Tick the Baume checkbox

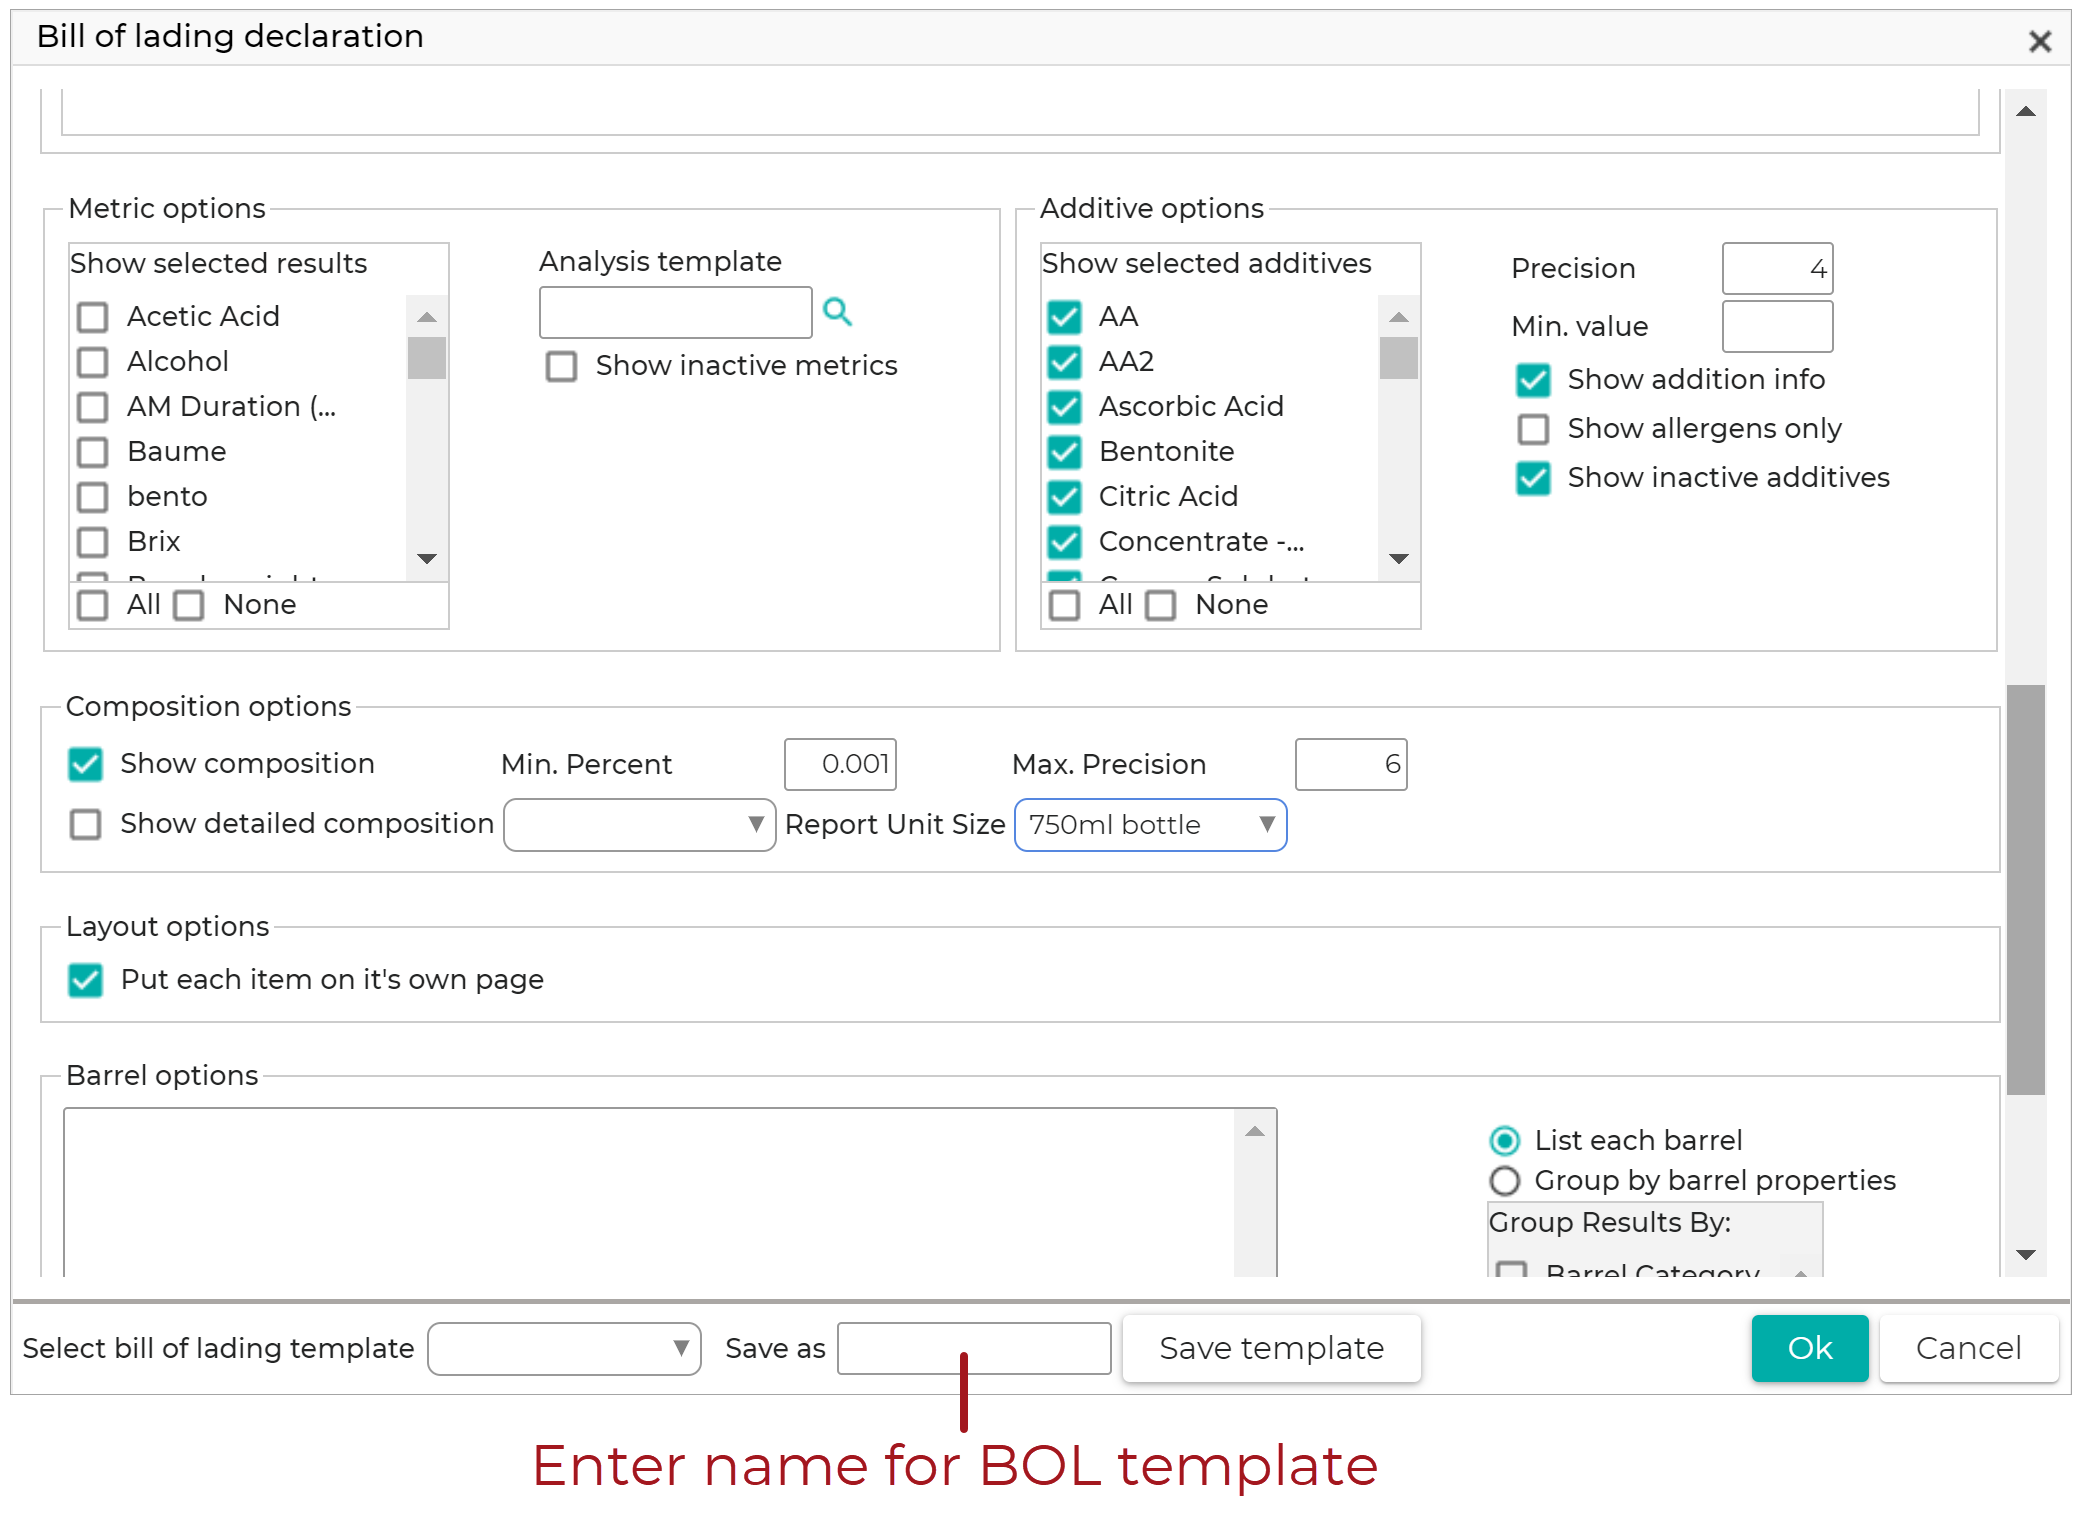pos(93,452)
